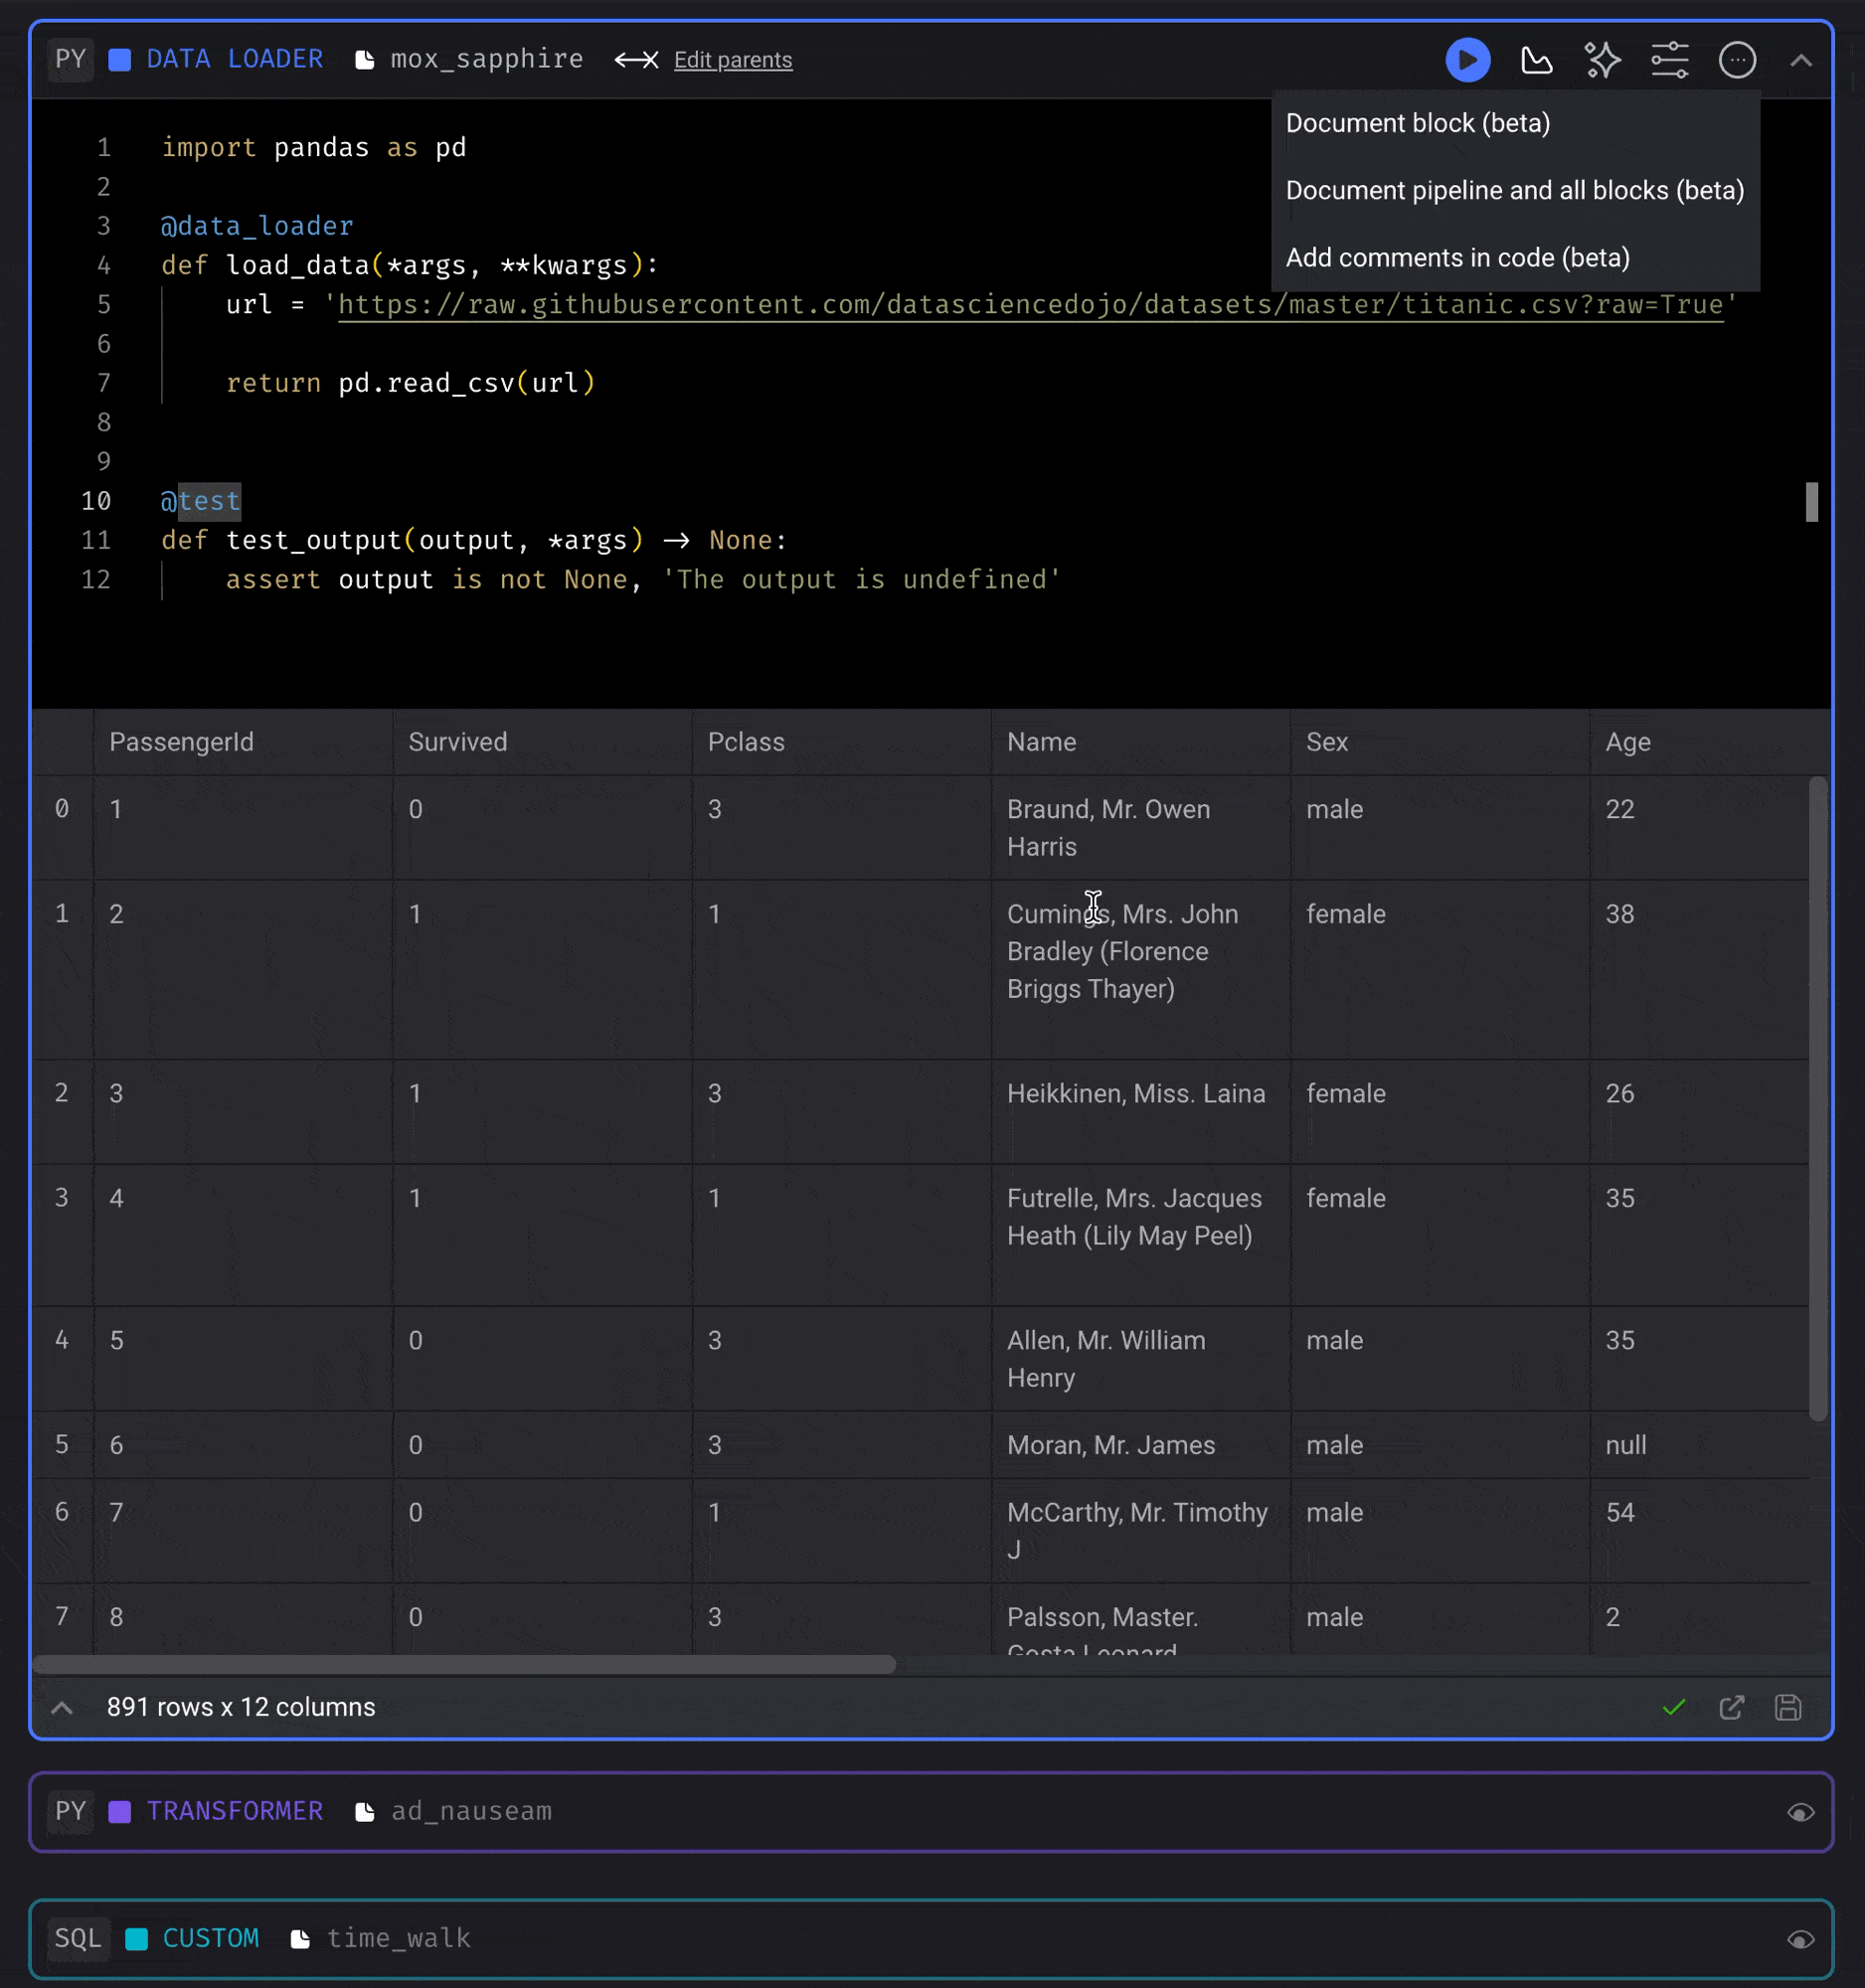The width and height of the screenshot is (1865, 1988).
Task: Click the ad_nauseam file icon
Action: [365, 1812]
